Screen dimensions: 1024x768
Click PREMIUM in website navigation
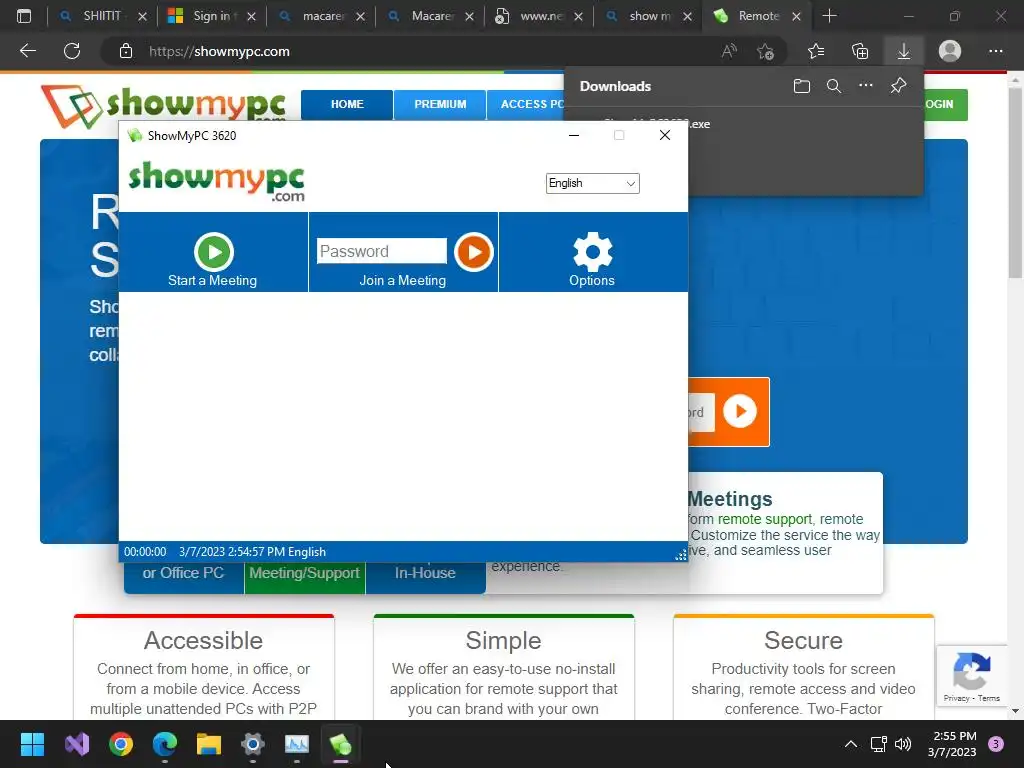(x=440, y=104)
